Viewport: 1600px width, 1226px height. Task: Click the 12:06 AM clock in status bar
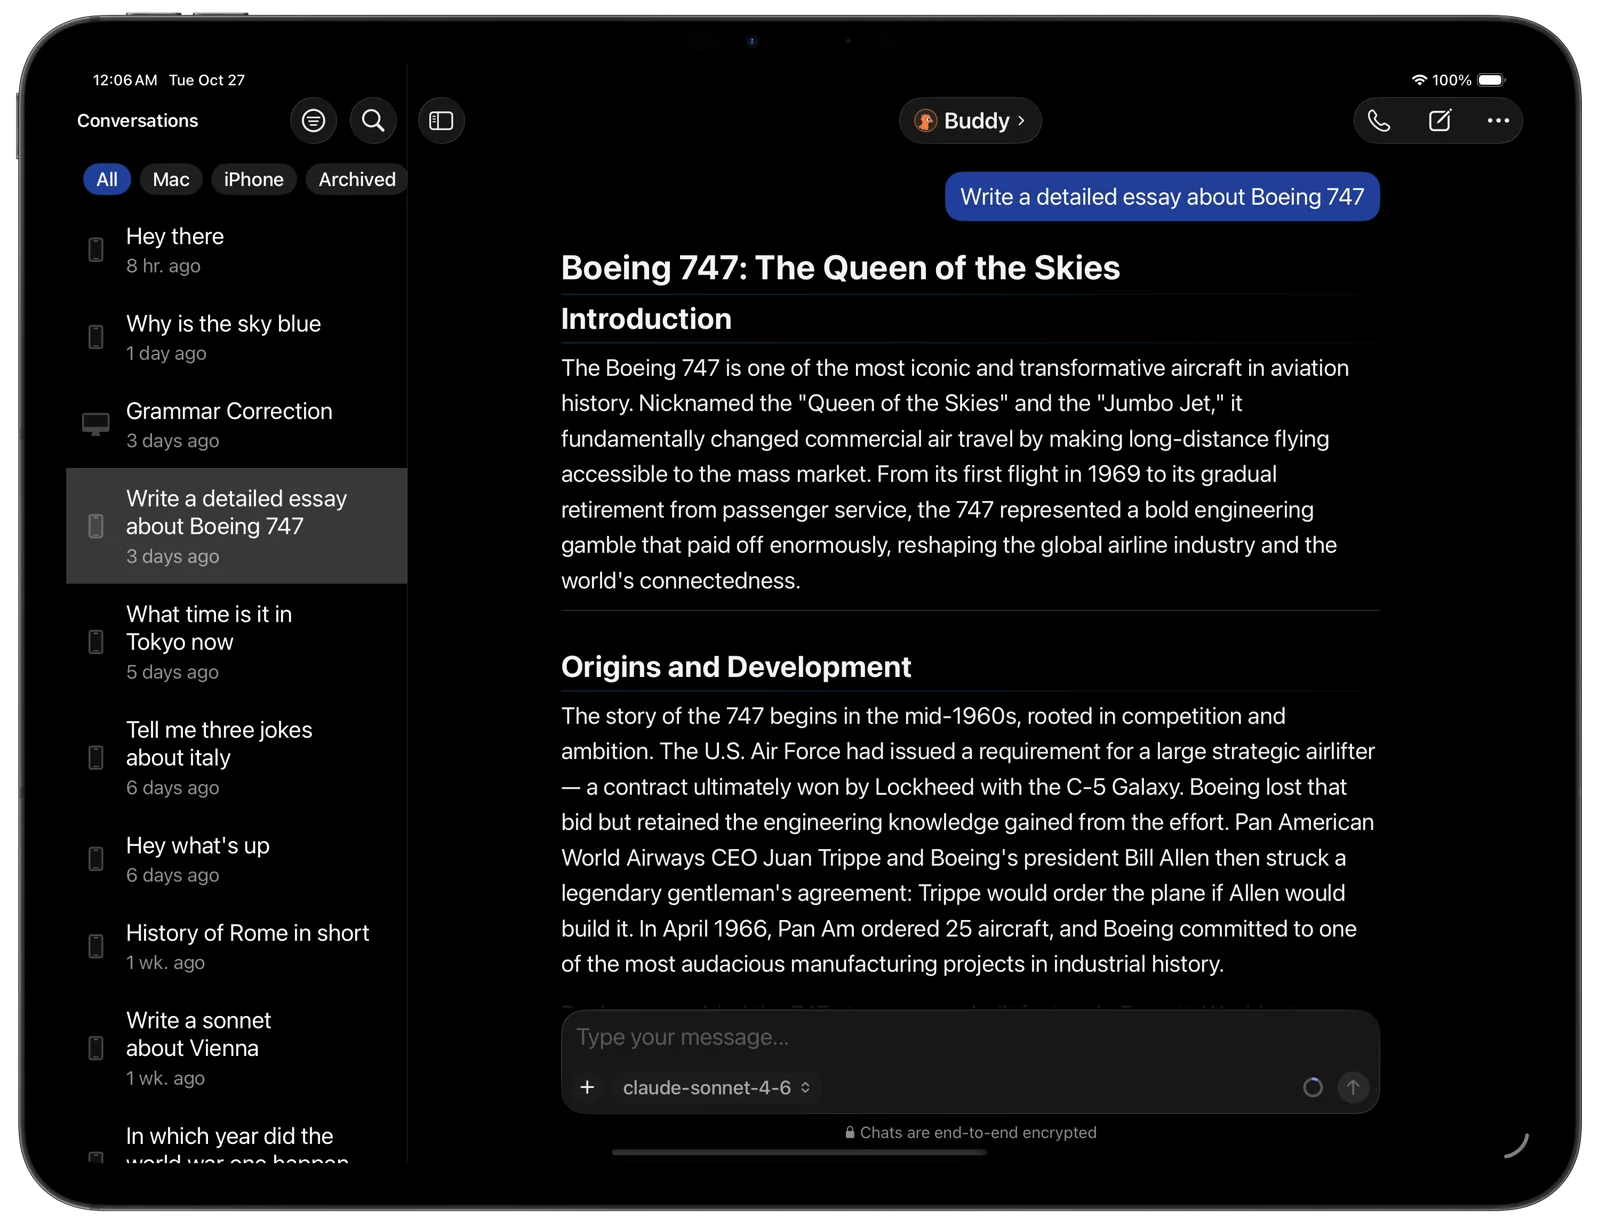pos(125,80)
